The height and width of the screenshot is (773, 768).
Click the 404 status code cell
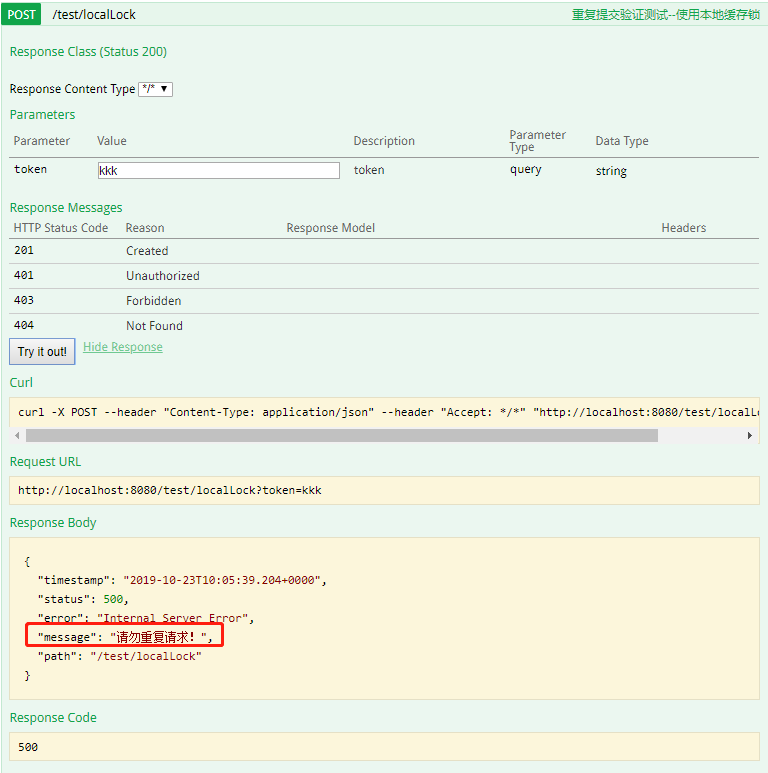tap(24, 325)
